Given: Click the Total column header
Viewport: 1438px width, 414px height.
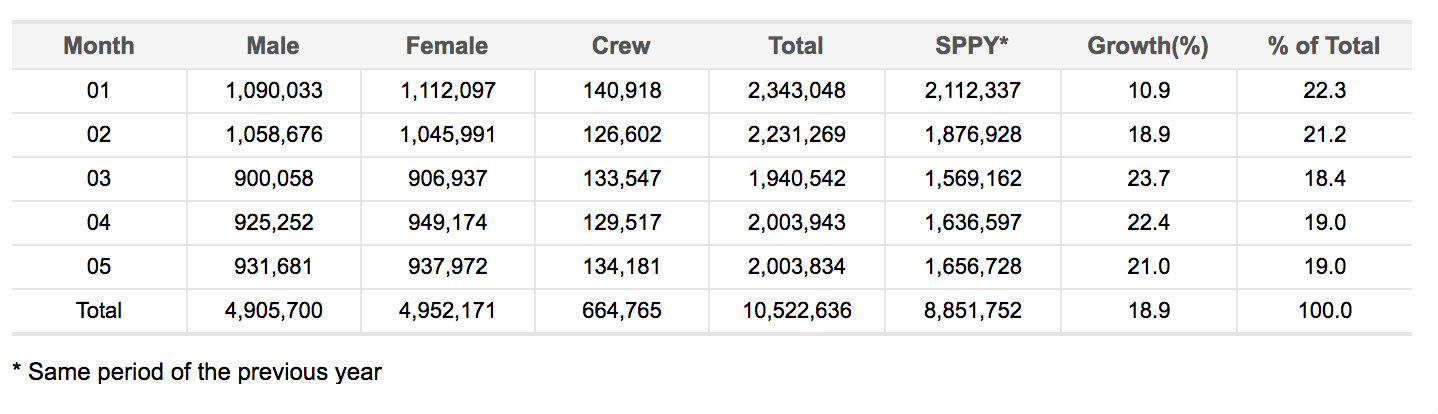Looking at the screenshot, I should pos(796,46).
